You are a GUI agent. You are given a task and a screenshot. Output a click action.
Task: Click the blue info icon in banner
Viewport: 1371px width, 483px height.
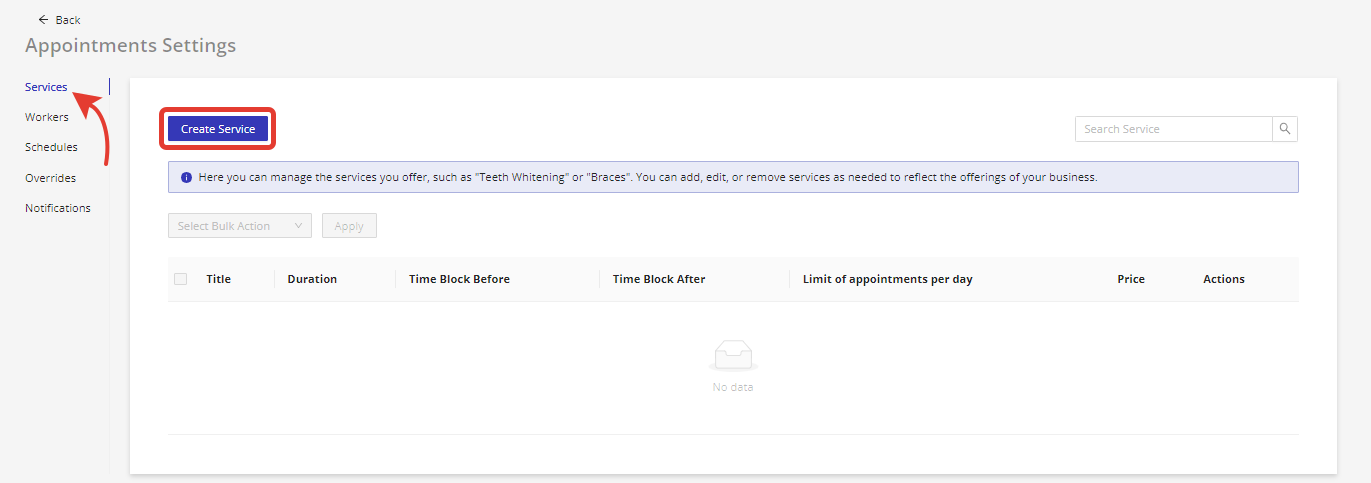point(186,177)
